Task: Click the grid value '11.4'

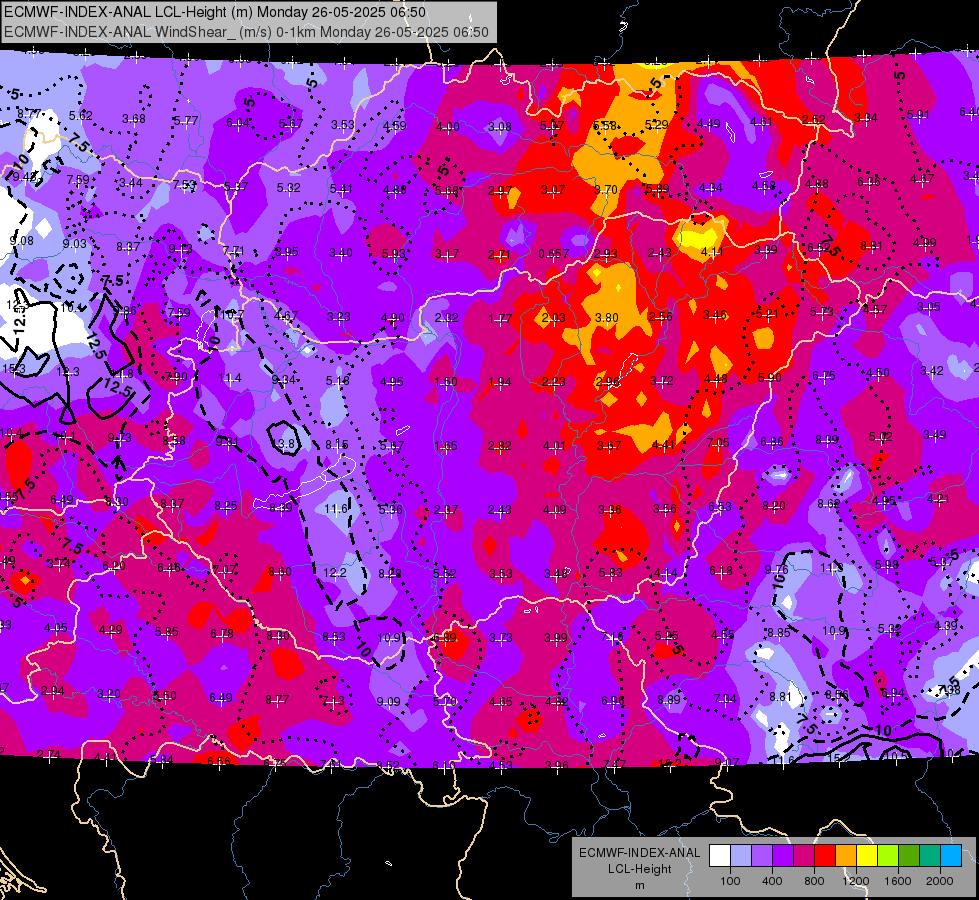Action: [230, 378]
